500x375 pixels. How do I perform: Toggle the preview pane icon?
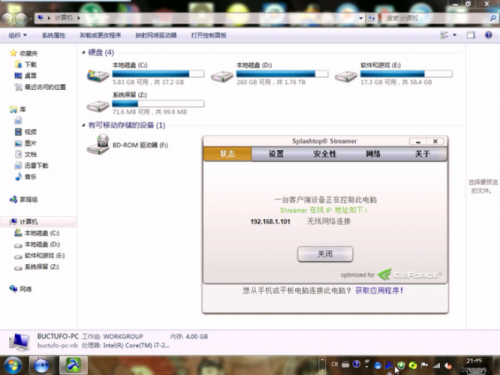[471, 35]
